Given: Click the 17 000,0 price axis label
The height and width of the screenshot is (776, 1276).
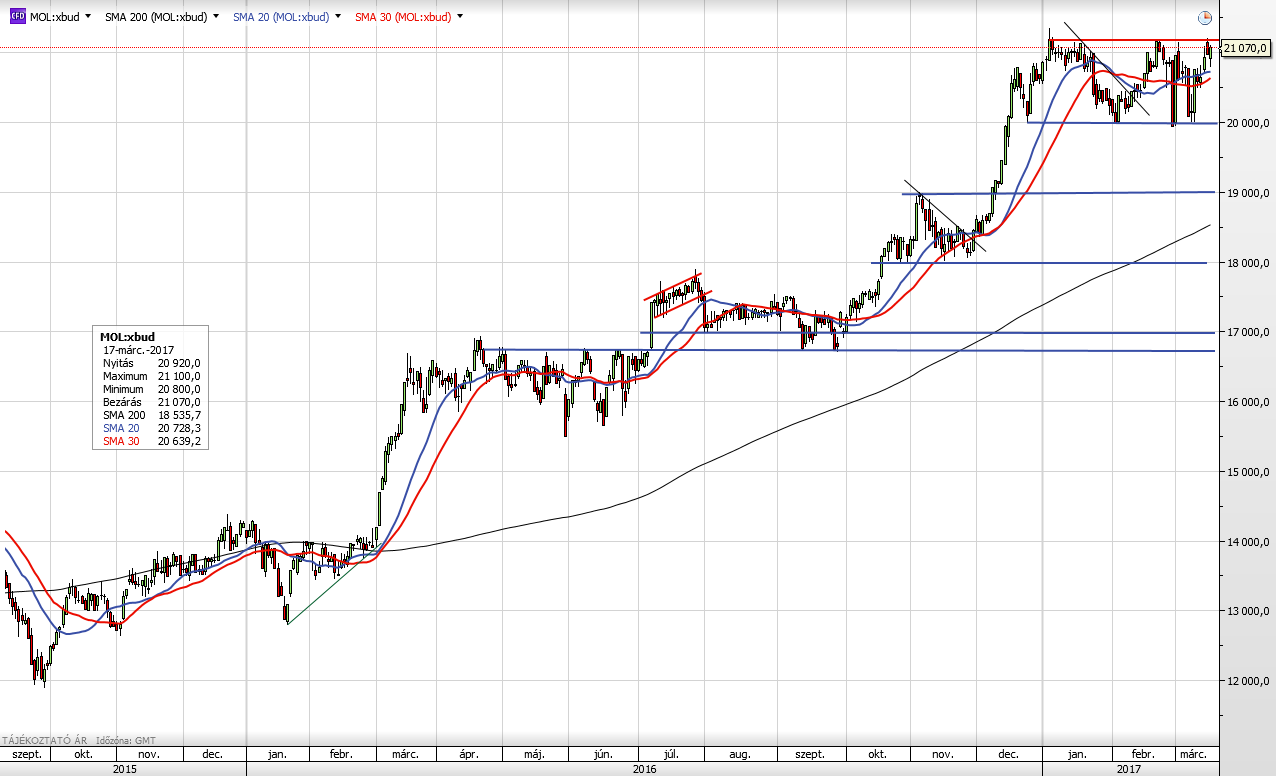Looking at the screenshot, I should [1246, 332].
